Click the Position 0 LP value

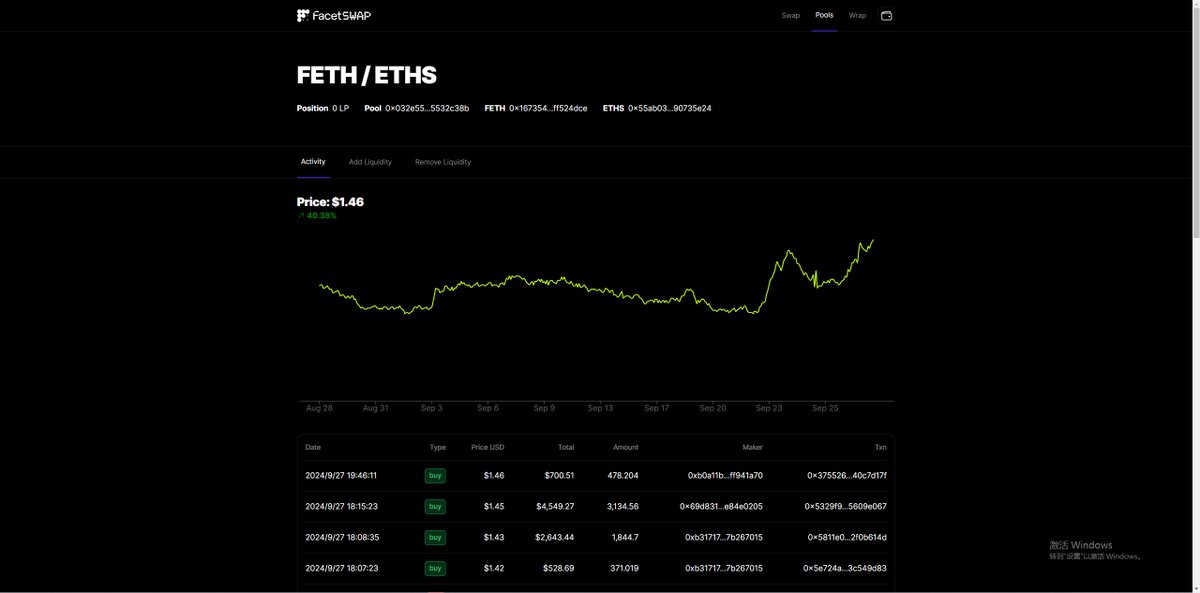pyautogui.click(x=340, y=108)
